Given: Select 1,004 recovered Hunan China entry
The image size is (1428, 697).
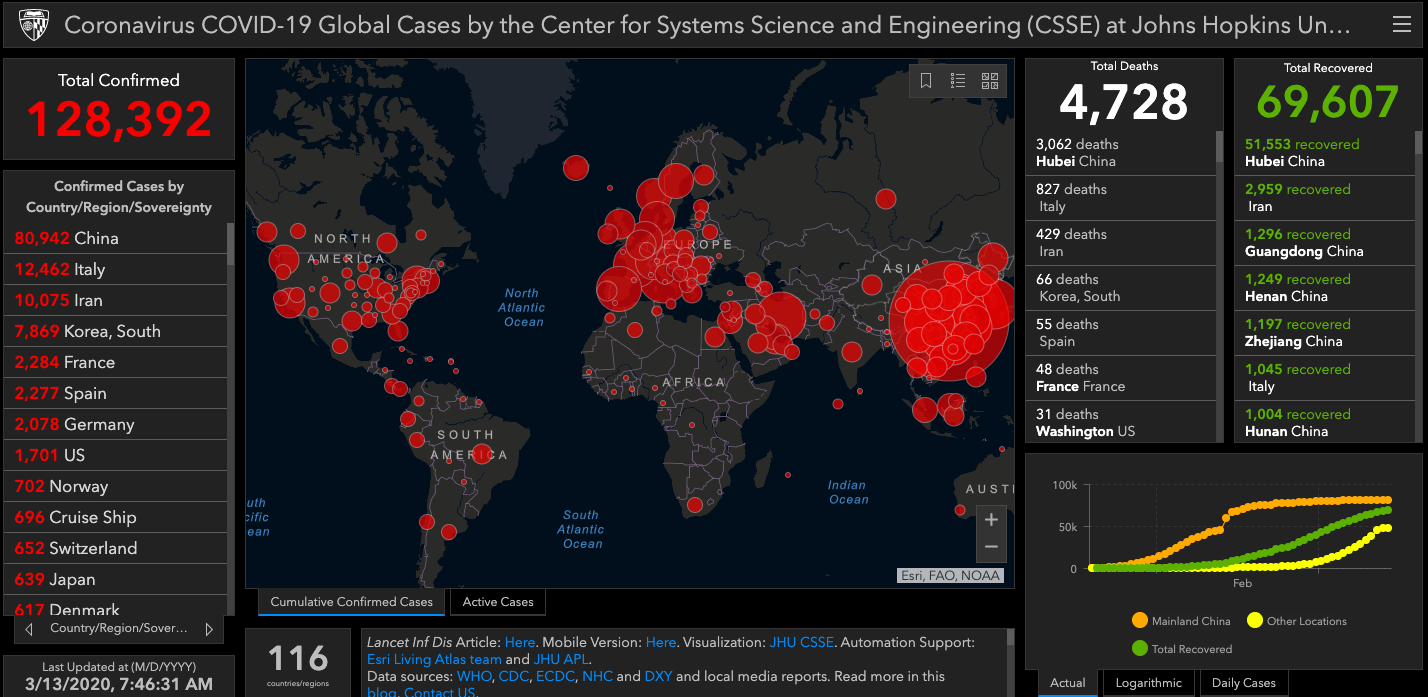Looking at the screenshot, I should [1324, 423].
